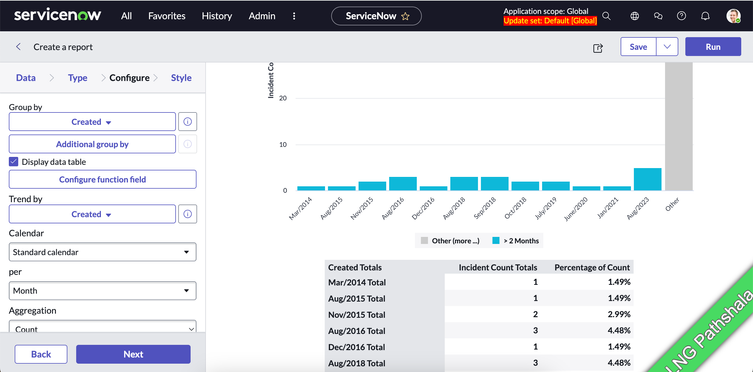Click the Aug/2018 Total row

tap(479, 363)
